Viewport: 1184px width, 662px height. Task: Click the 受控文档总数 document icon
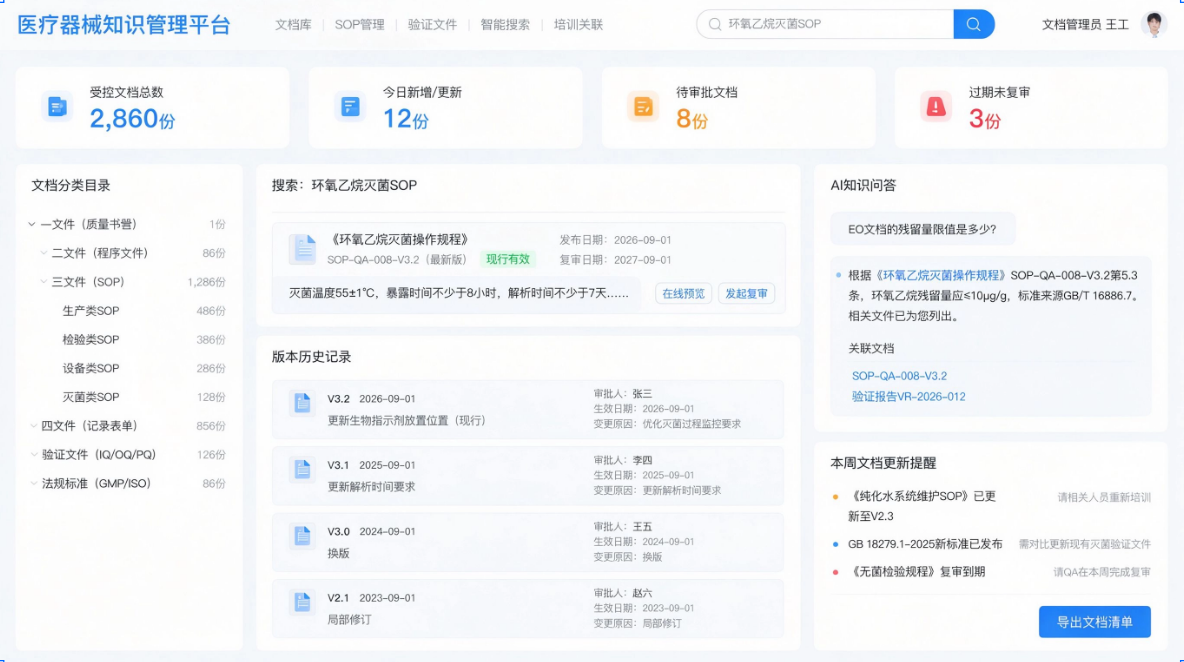(57, 107)
